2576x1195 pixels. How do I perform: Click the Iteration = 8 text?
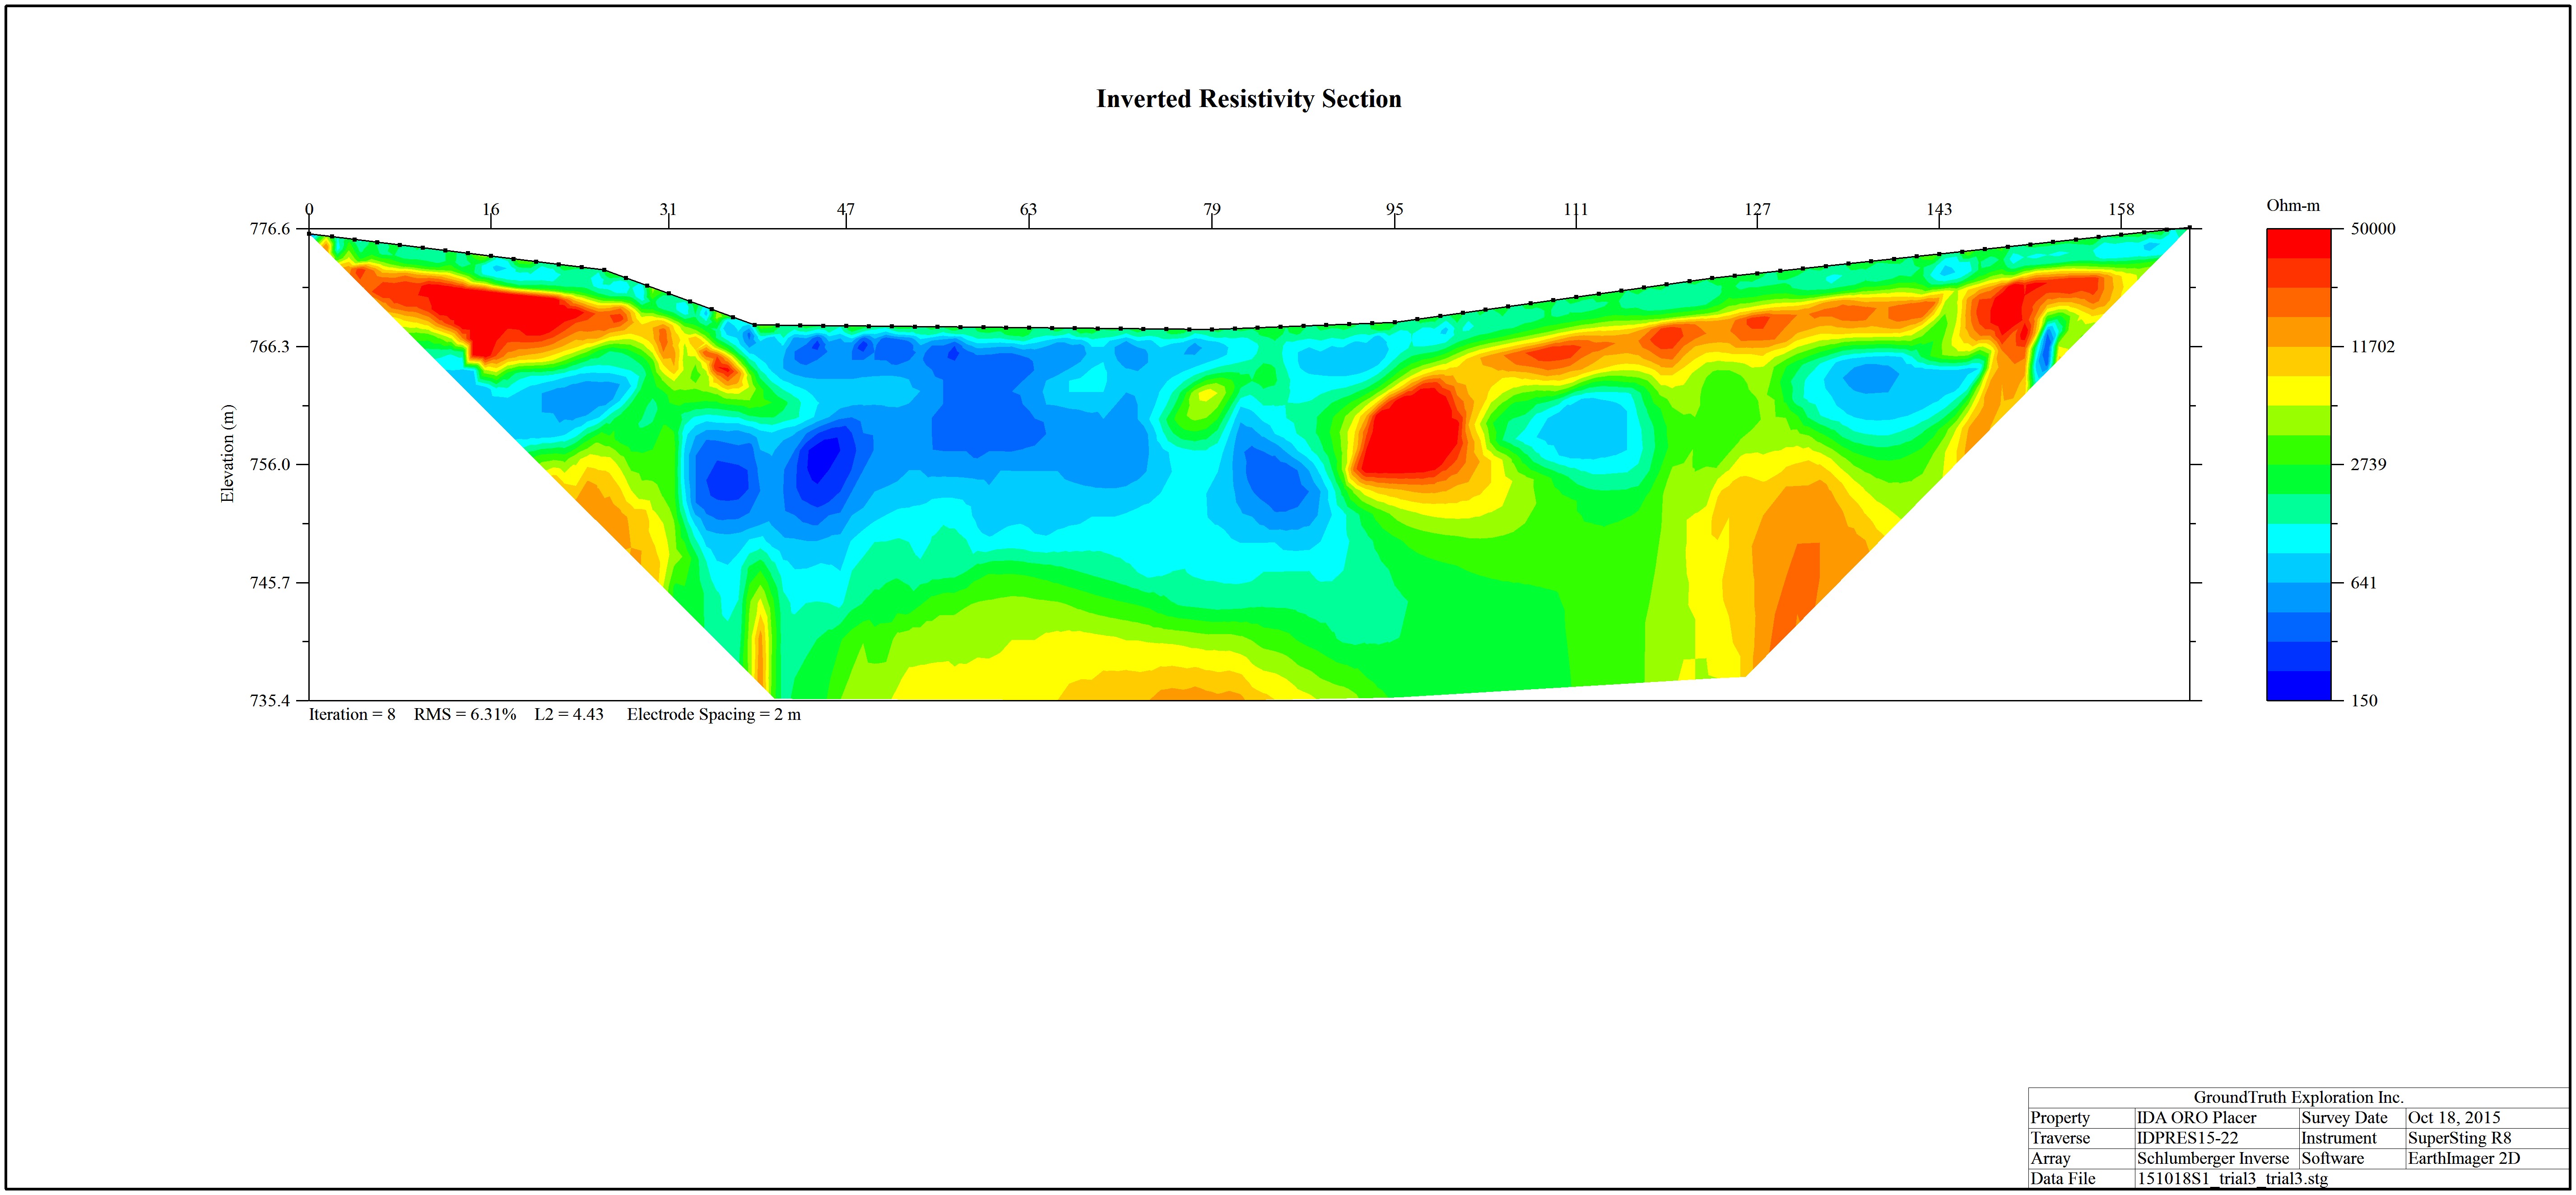[x=352, y=714]
